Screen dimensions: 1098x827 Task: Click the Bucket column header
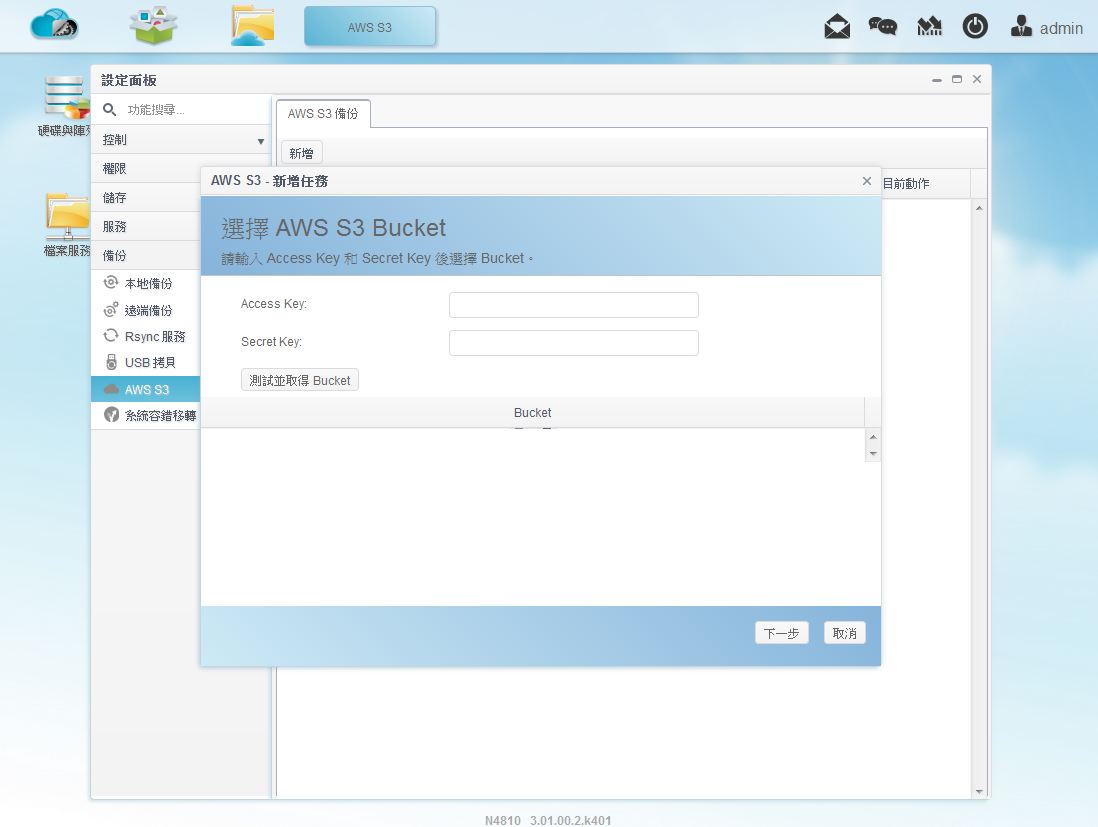tap(532, 412)
